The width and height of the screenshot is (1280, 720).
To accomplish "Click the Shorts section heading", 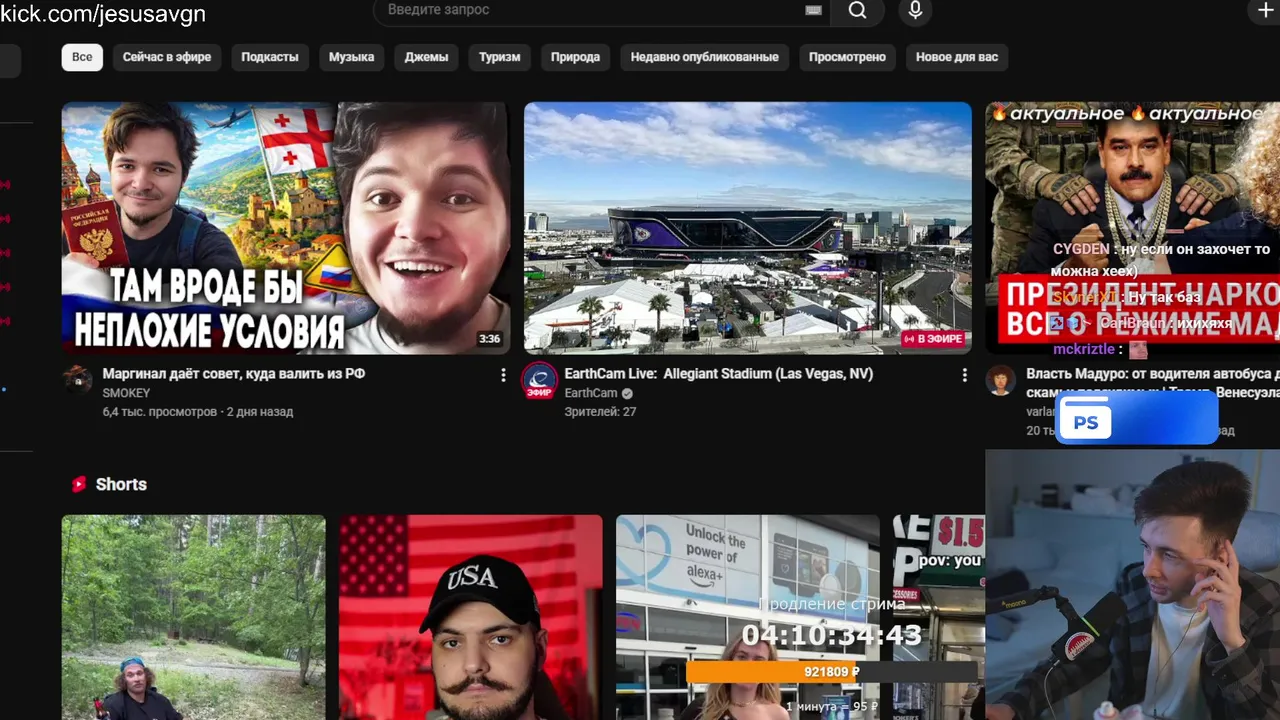I will click(121, 484).
